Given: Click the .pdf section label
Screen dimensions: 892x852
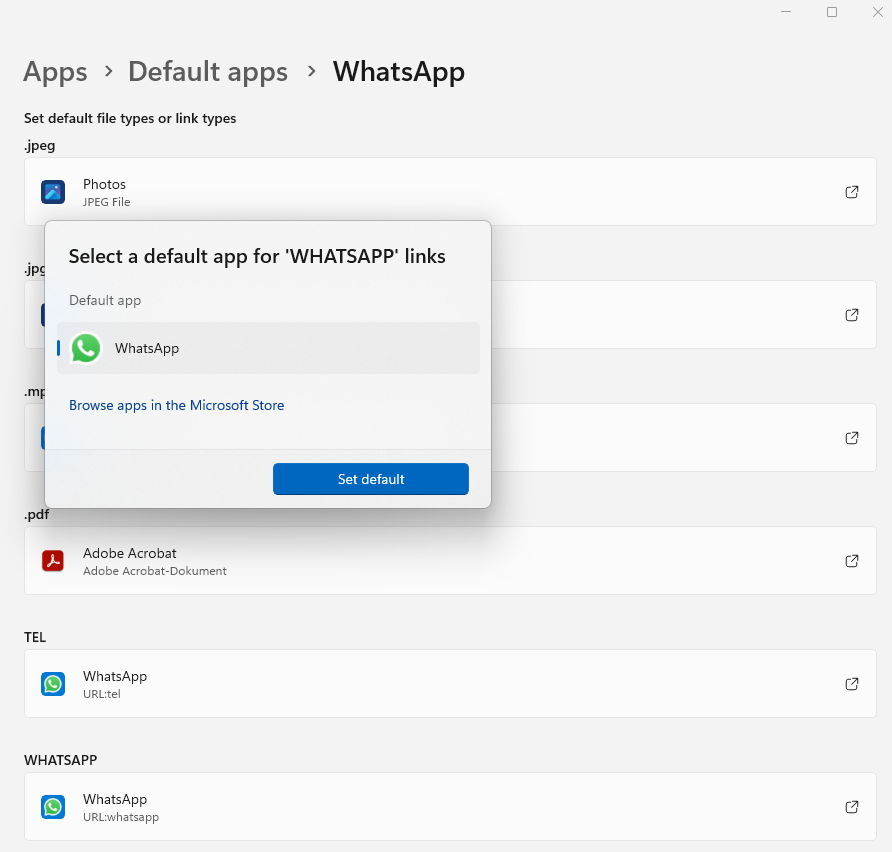Looking at the screenshot, I should [x=36, y=514].
